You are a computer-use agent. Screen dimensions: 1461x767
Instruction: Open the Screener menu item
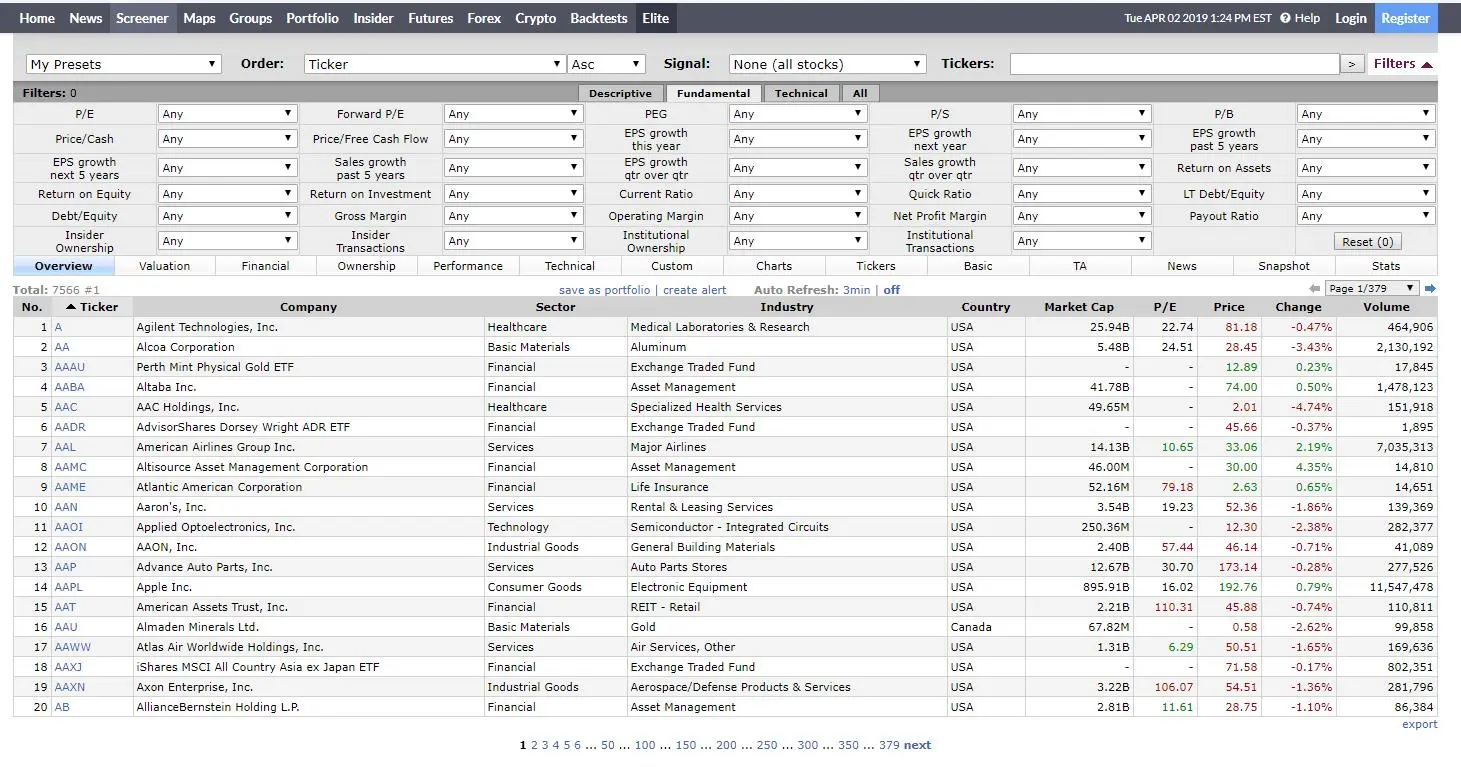point(142,18)
